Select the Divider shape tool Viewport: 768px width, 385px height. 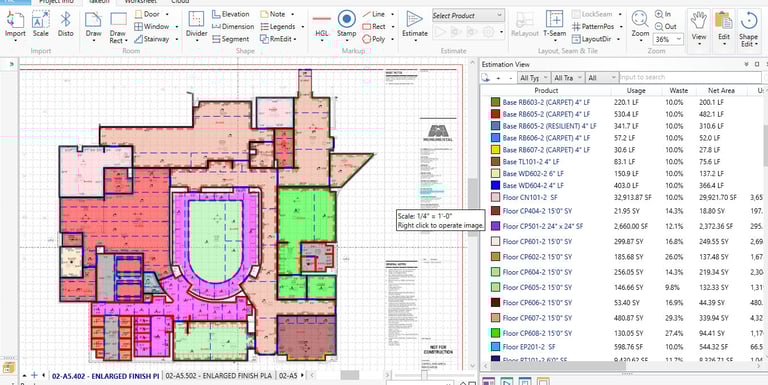pyautogui.click(x=196, y=21)
